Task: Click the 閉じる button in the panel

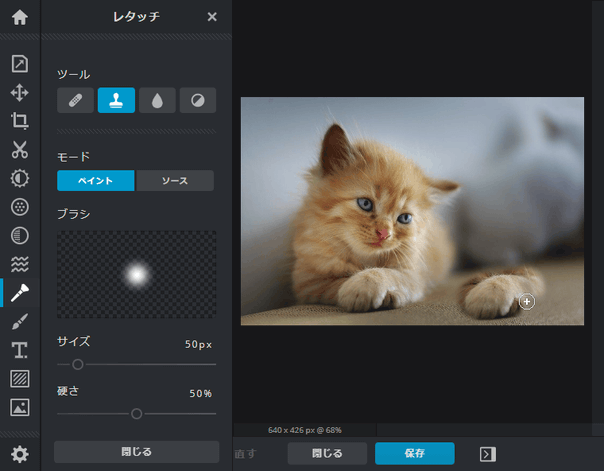Action: (x=136, y=452)
